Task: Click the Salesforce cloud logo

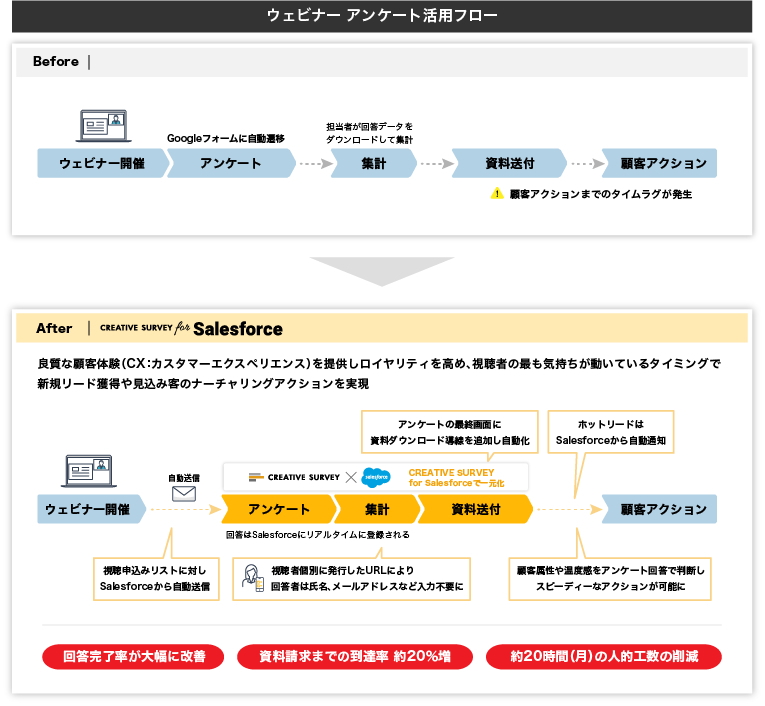Action: pyautogui.click(x=376, y=477)
